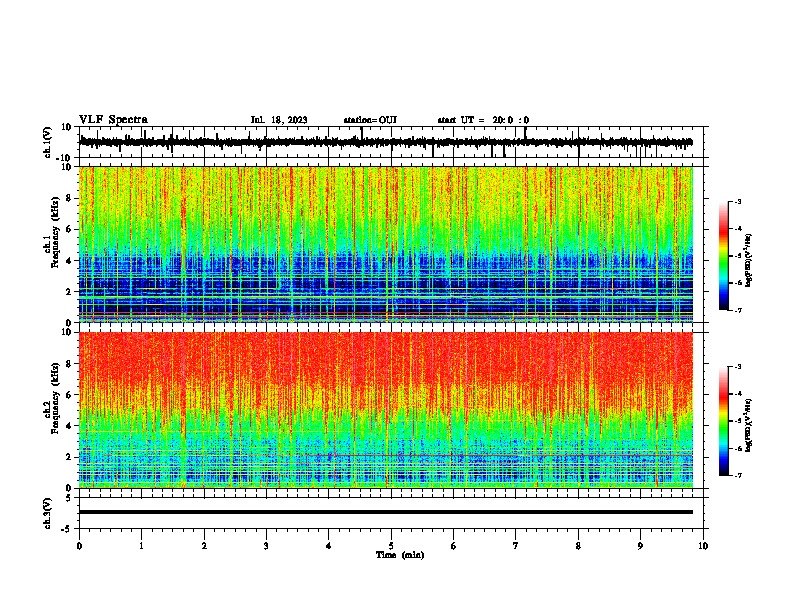
Task: Click the "station=OUJ" header text
Action: coord(370,120)
